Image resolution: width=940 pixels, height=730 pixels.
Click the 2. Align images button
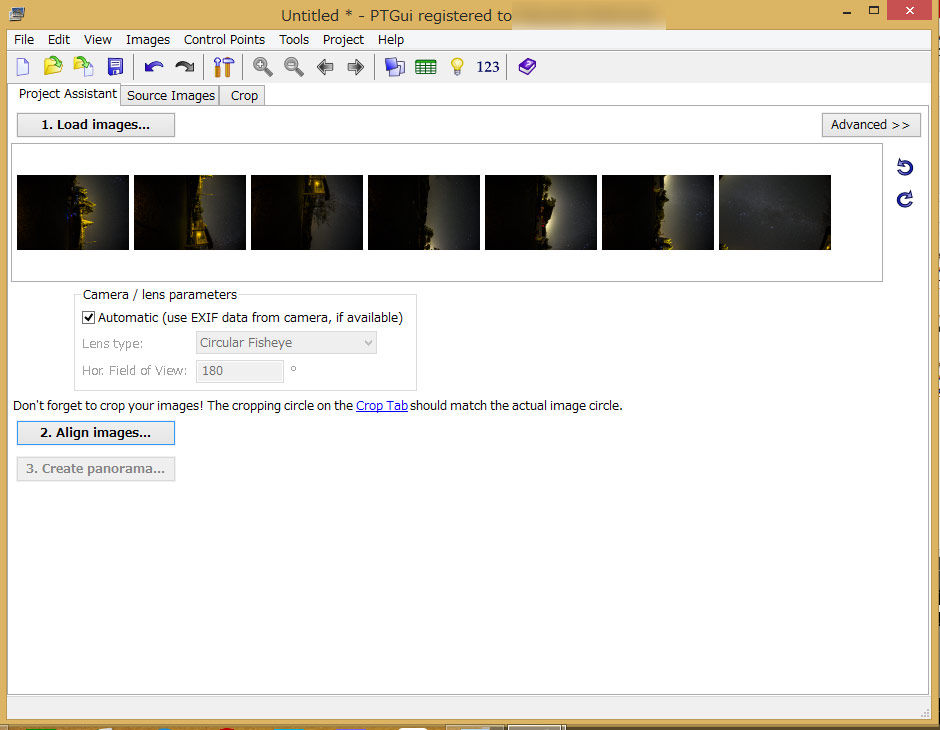point(96,433)
